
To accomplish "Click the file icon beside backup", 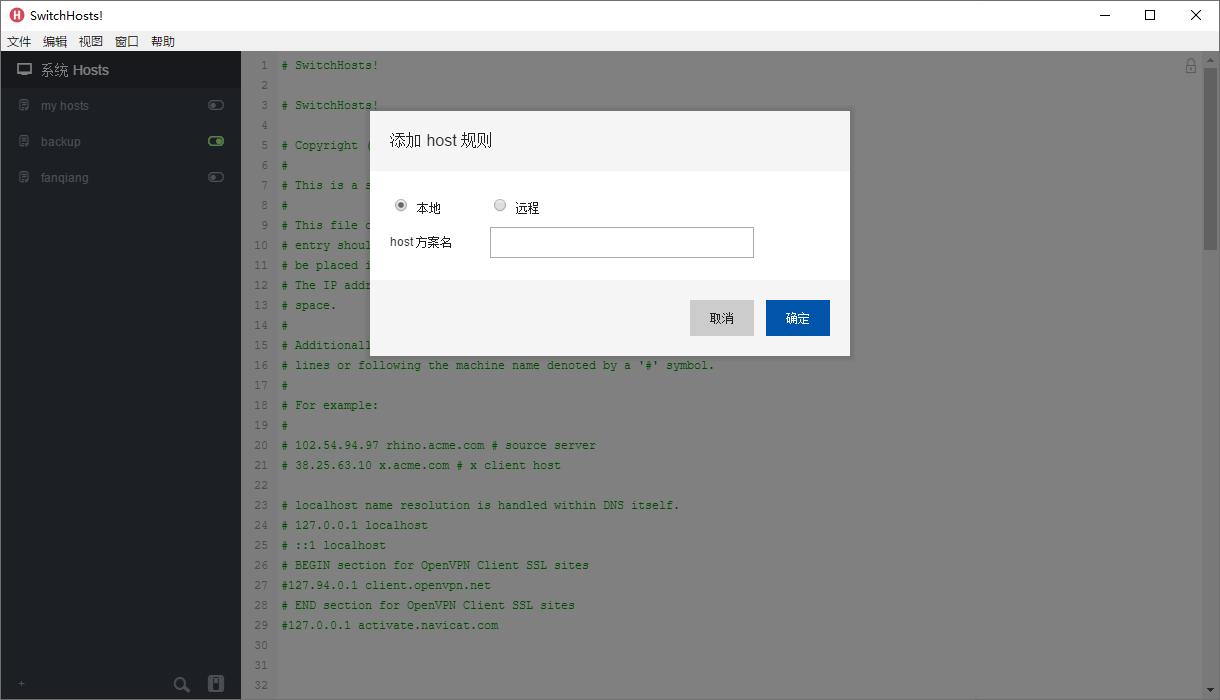I will coord(23,141).
